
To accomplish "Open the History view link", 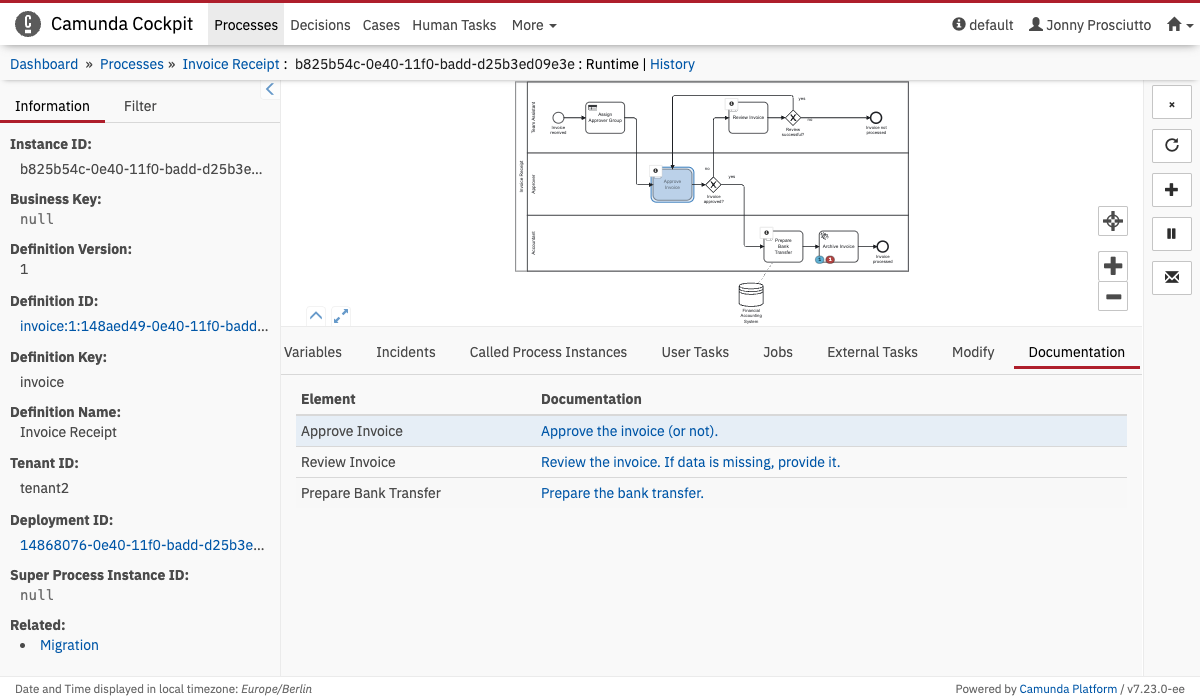I will coord(672,64).
